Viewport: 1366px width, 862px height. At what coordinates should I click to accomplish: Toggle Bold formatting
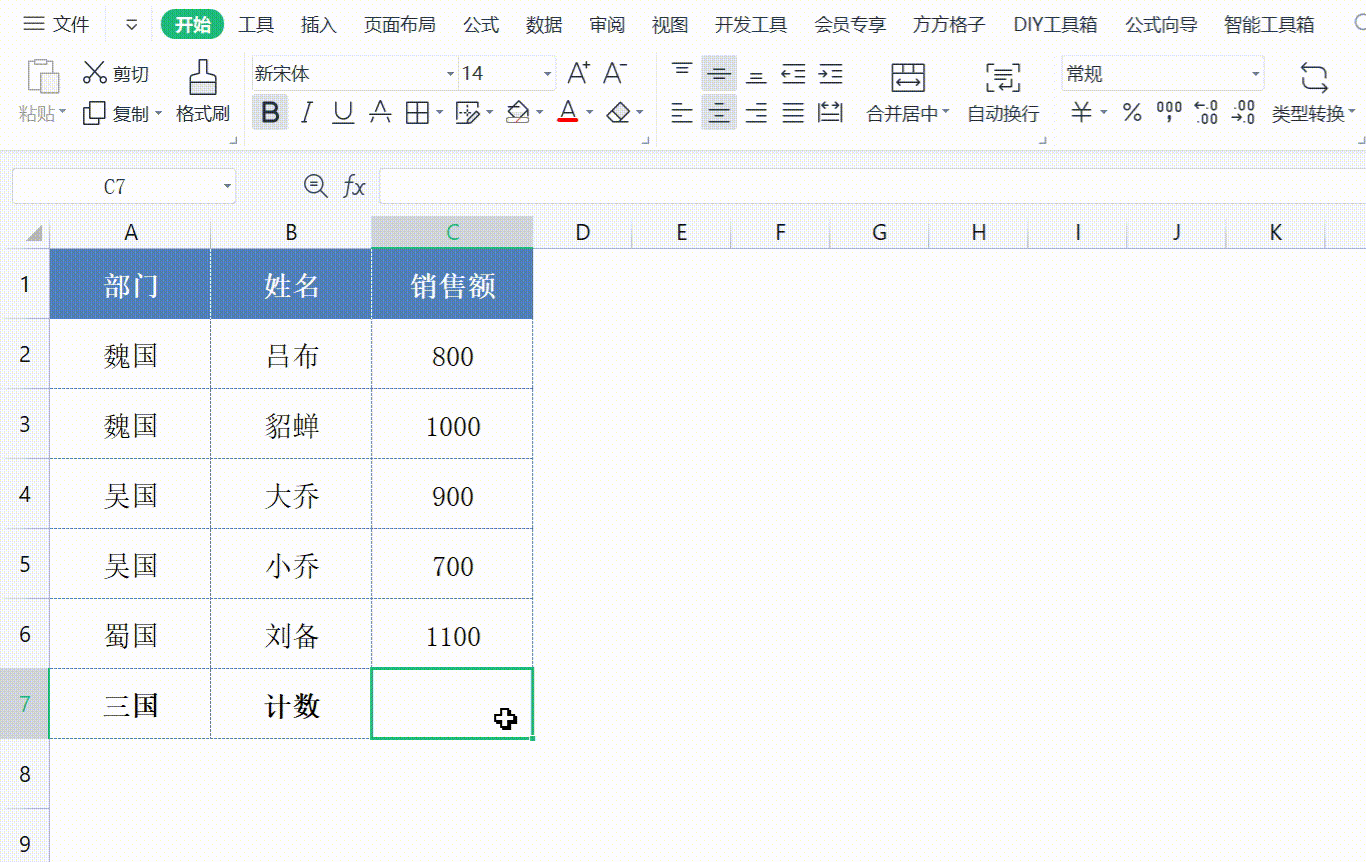[269, 112]
